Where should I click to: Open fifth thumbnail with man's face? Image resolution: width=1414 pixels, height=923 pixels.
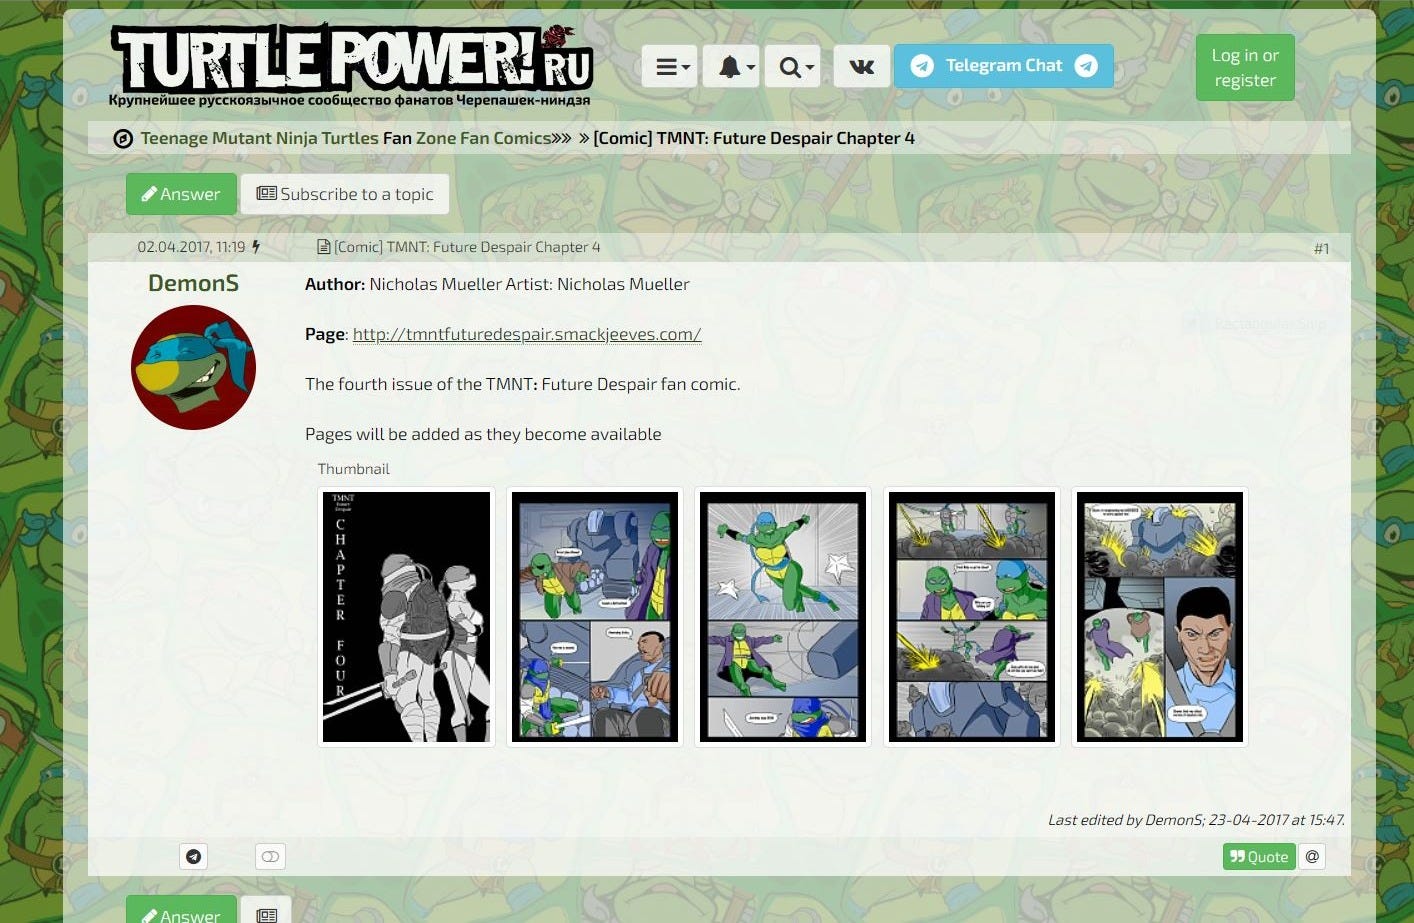click(1160, 617)
